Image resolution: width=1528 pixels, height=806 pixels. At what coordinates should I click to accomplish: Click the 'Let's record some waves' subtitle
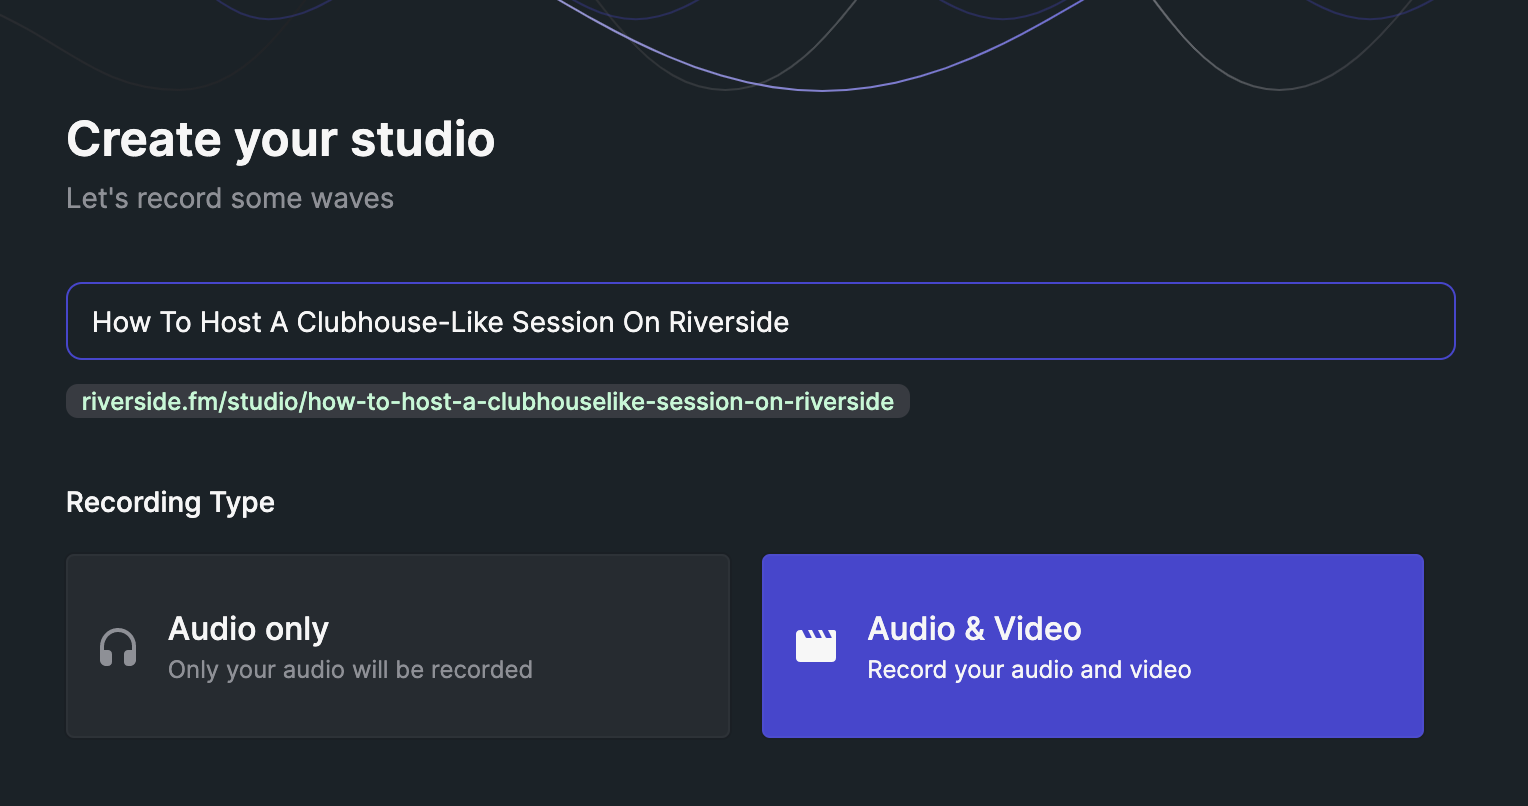pos(230,198)
